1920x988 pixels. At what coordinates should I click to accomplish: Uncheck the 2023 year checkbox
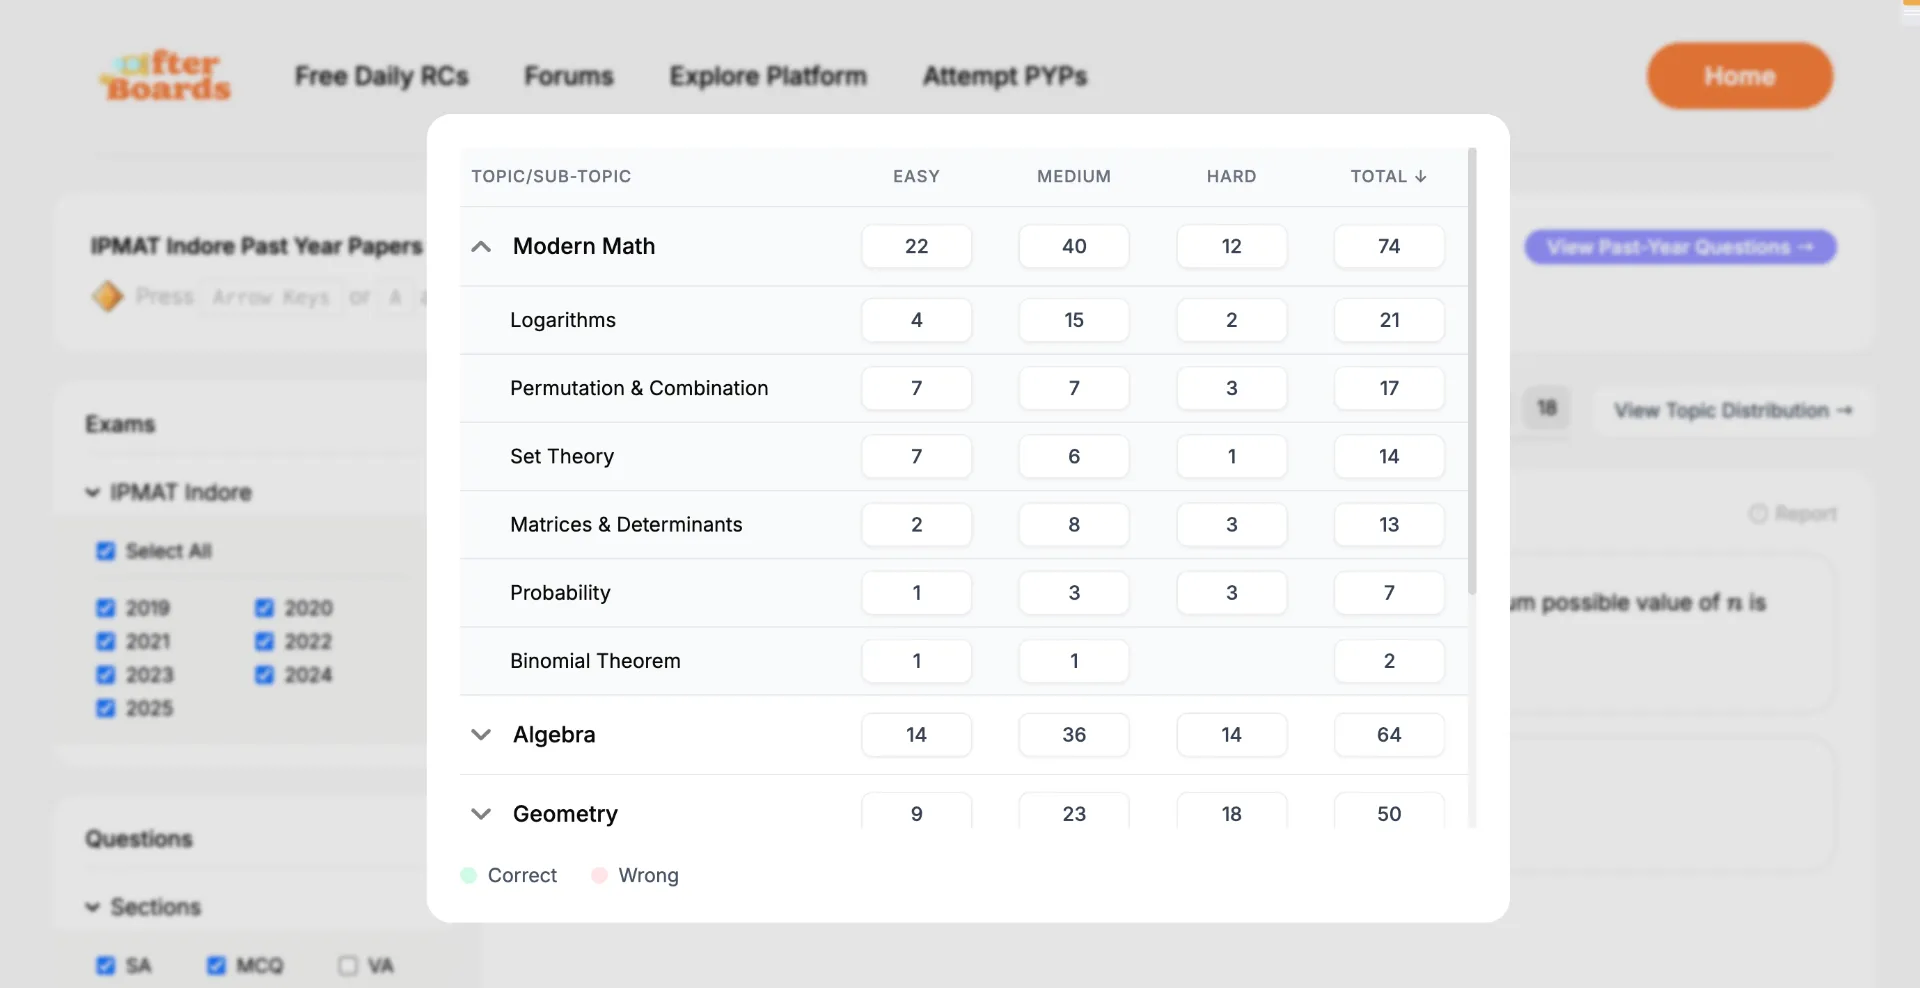[x=106, y=675]
